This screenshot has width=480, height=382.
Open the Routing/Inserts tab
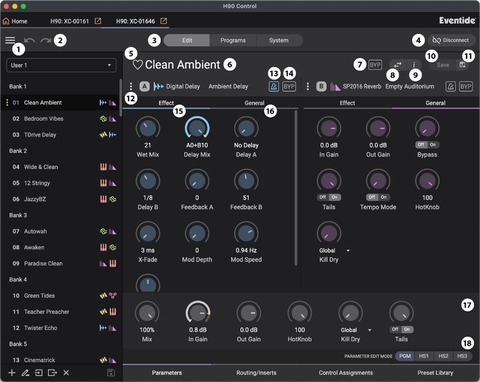point(256,373)
